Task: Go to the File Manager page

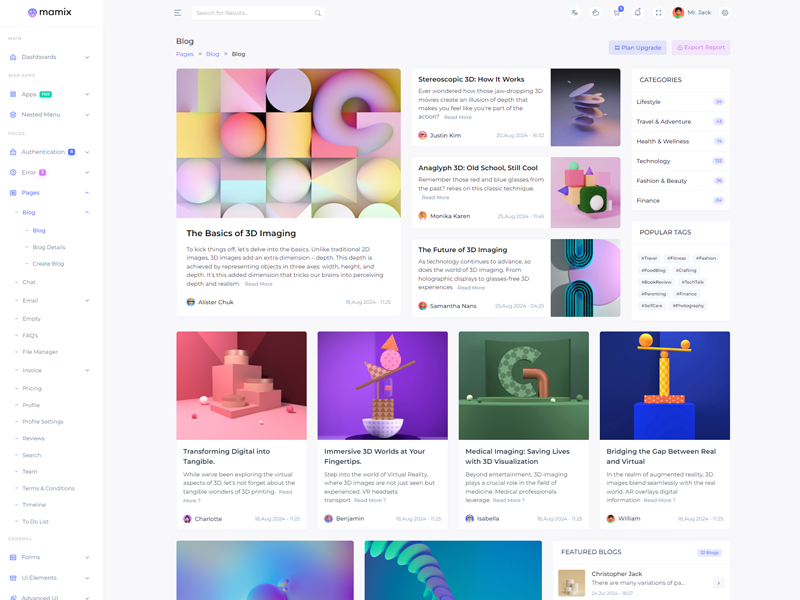Action: pos(40,352)
